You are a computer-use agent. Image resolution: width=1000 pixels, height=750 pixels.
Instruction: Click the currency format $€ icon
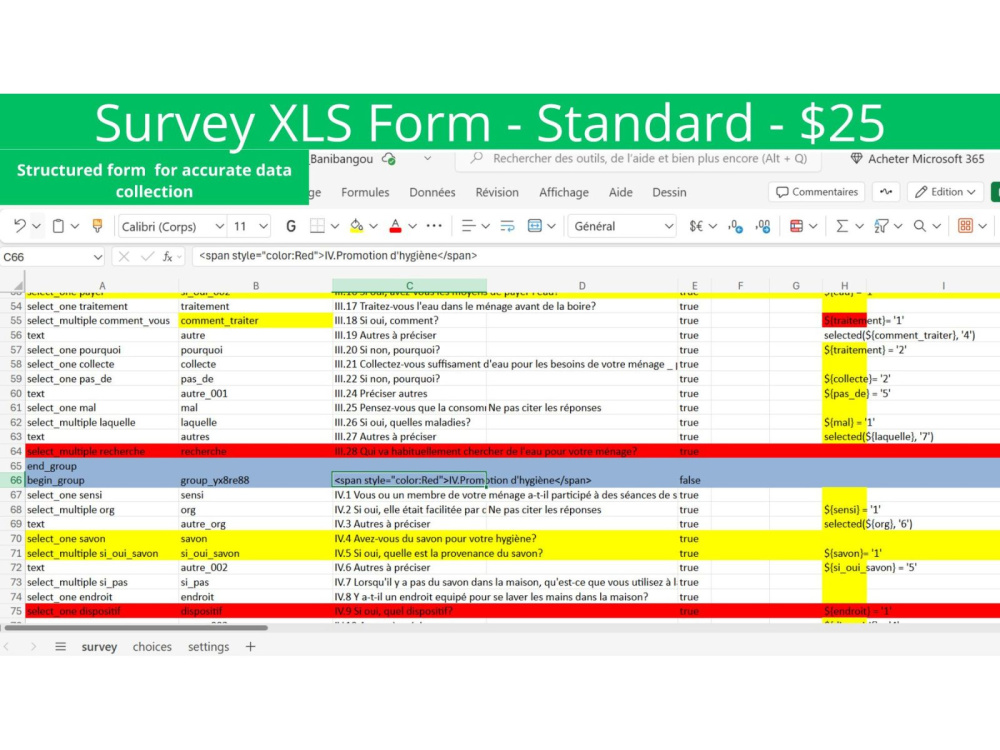point(696,226)
